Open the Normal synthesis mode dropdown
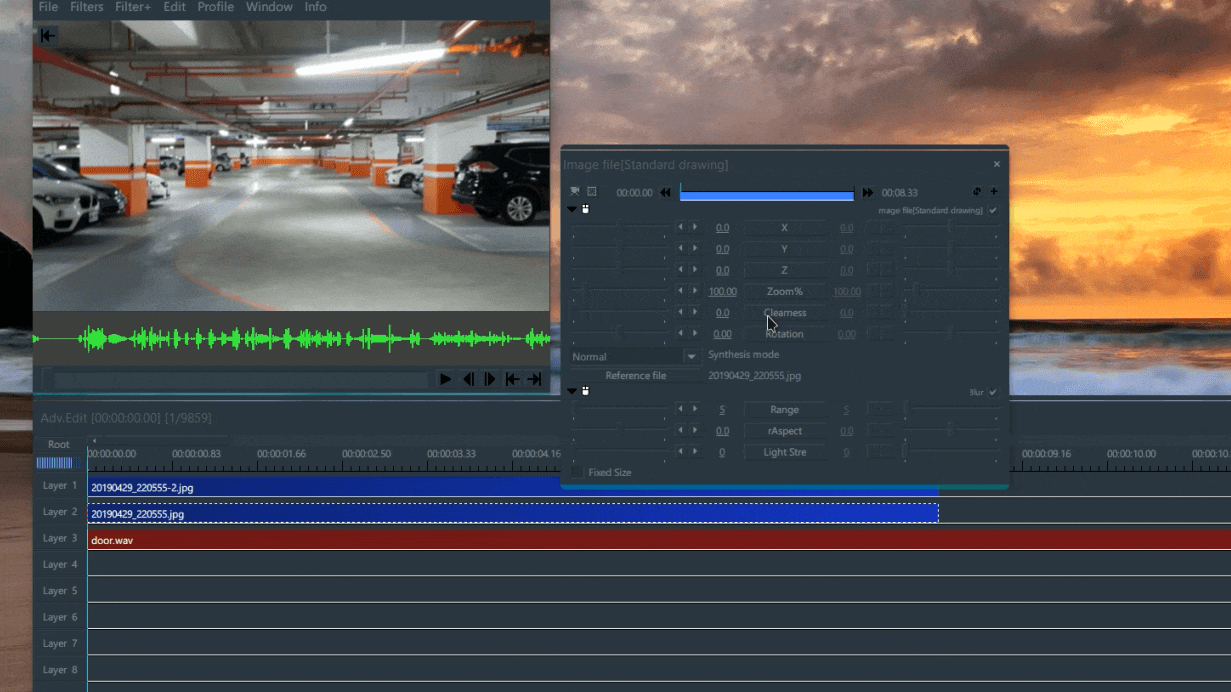1231x692 pixels. (691, 356)
